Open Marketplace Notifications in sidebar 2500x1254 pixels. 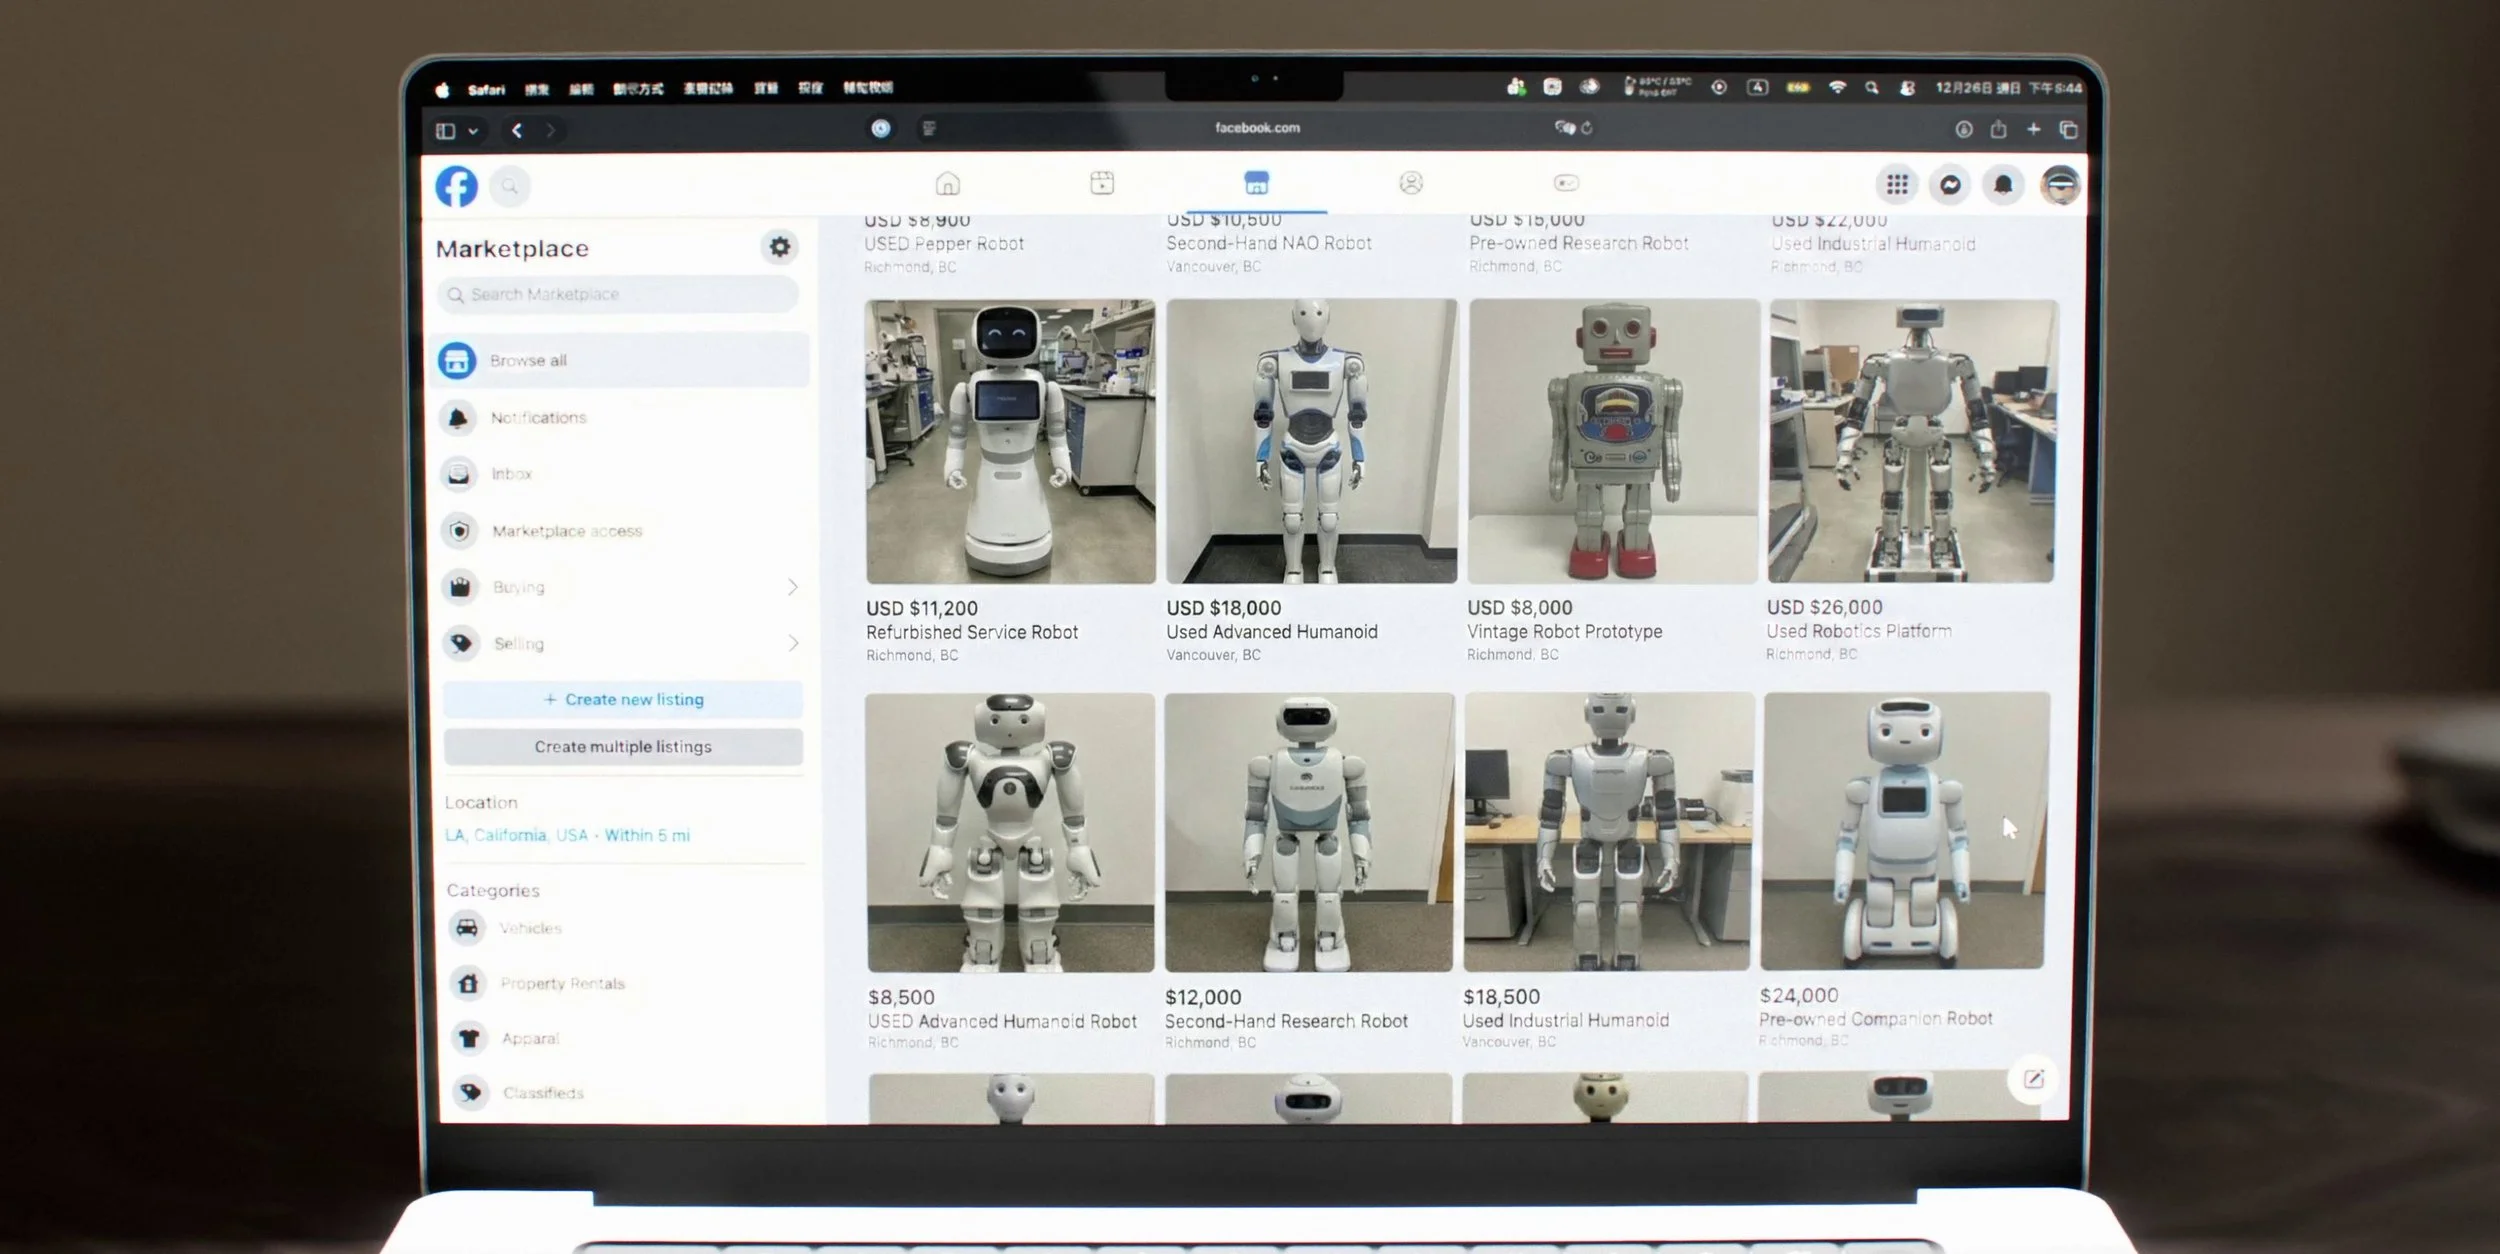[622, 417]
